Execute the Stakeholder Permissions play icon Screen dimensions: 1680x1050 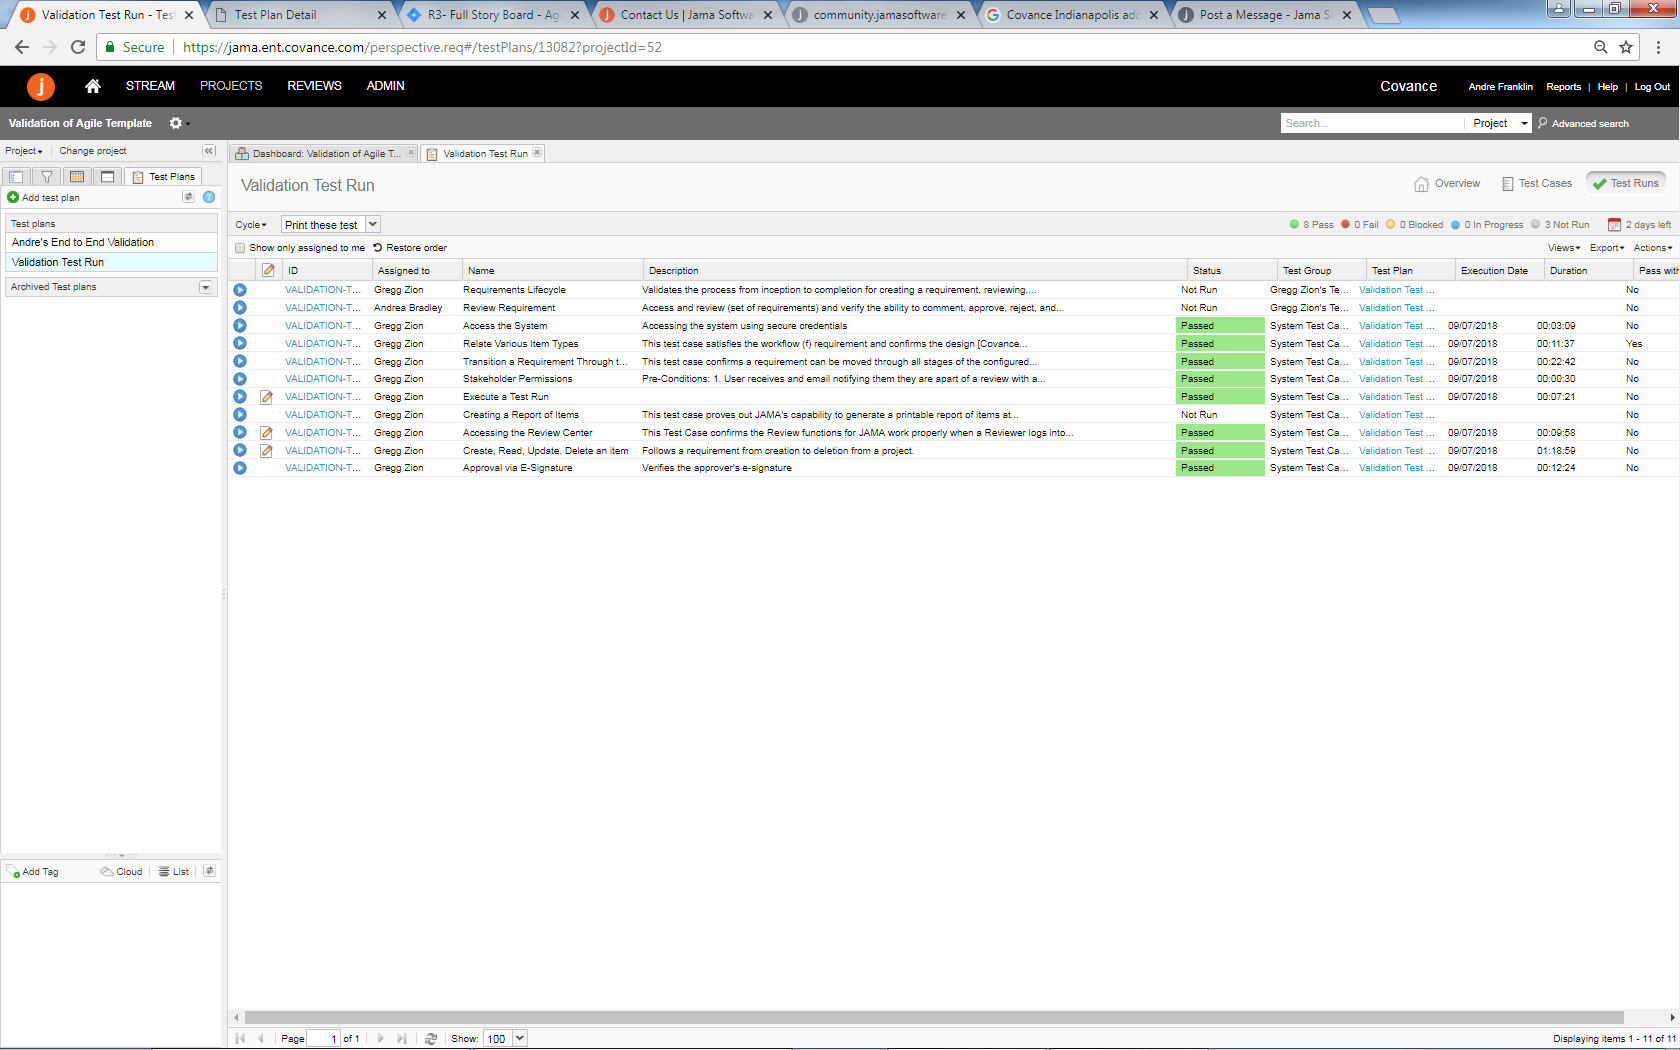point(240,379)
